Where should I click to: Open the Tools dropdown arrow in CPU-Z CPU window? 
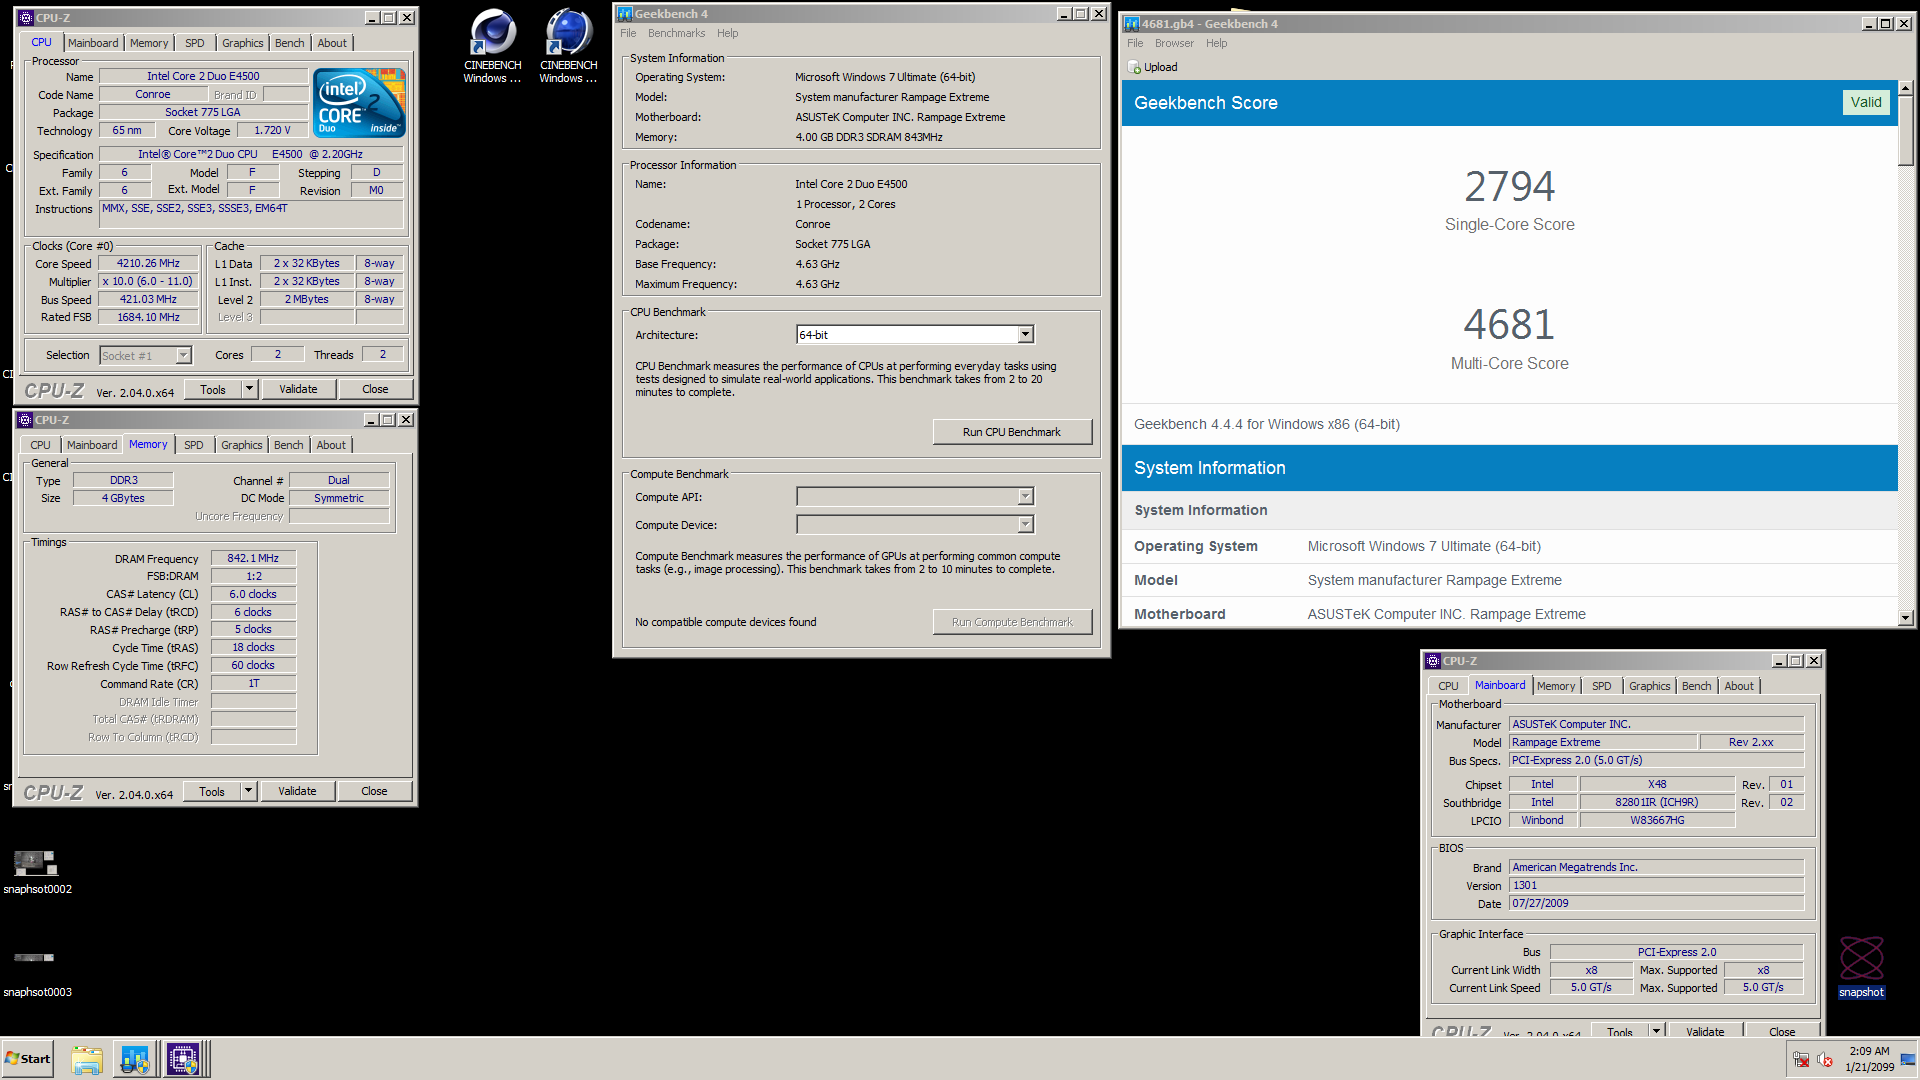(249, 389)
